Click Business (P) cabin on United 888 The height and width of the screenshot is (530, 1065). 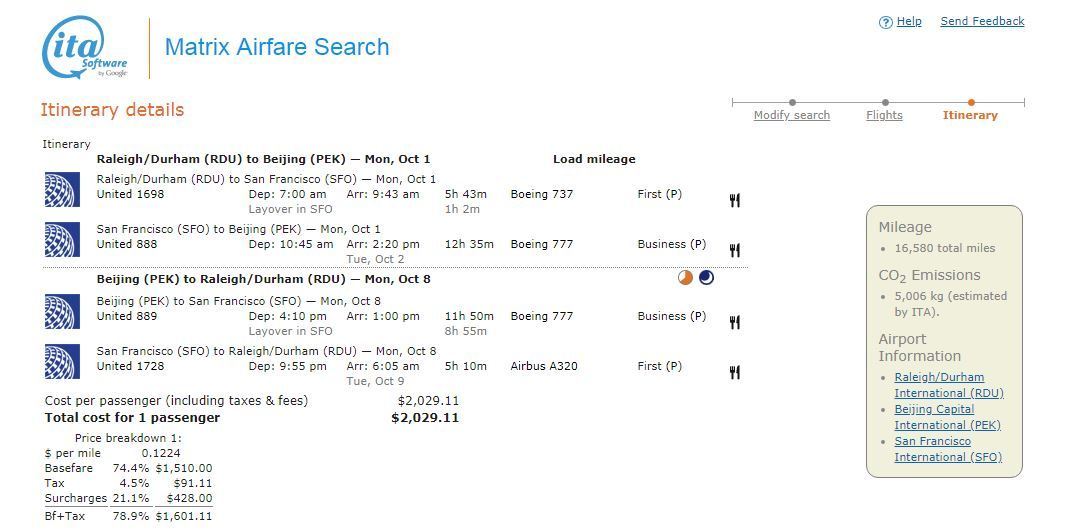[672, 244]
